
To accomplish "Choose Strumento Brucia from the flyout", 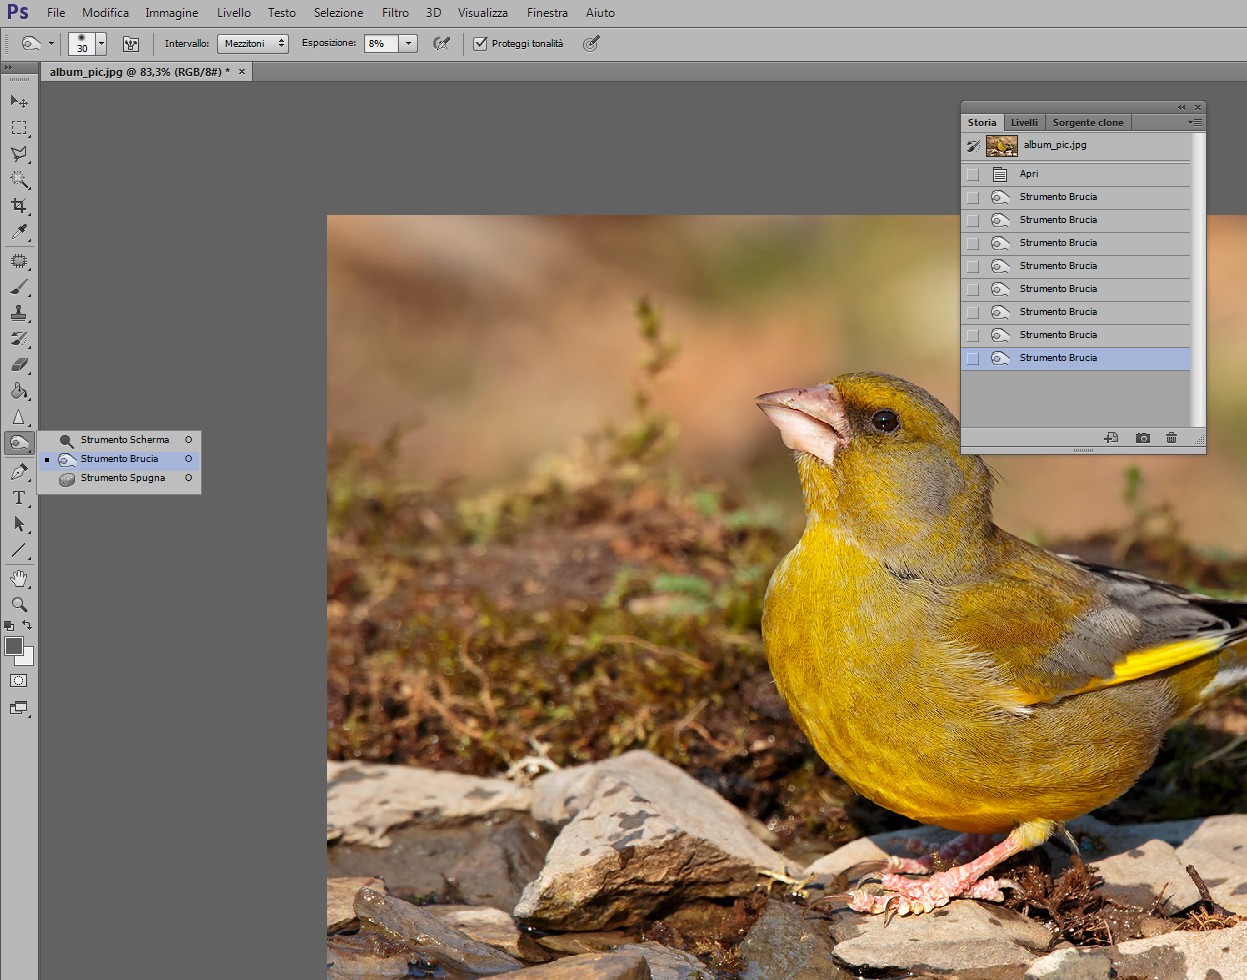I will tap(120, 459).
